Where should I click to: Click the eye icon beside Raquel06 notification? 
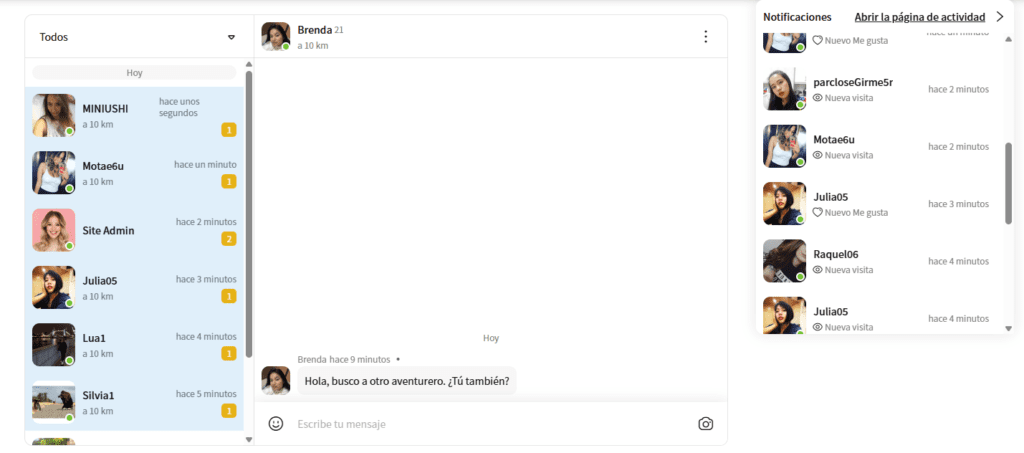click(817, 270)
